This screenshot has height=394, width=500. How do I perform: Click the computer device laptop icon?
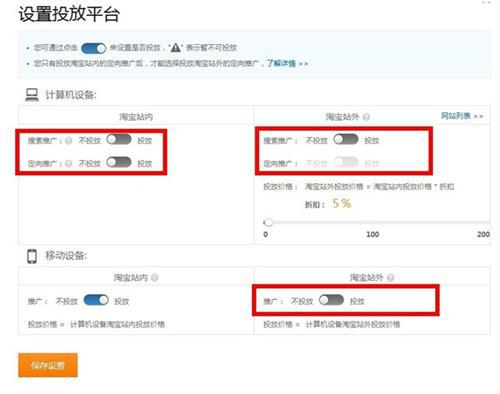pos(32,95)
